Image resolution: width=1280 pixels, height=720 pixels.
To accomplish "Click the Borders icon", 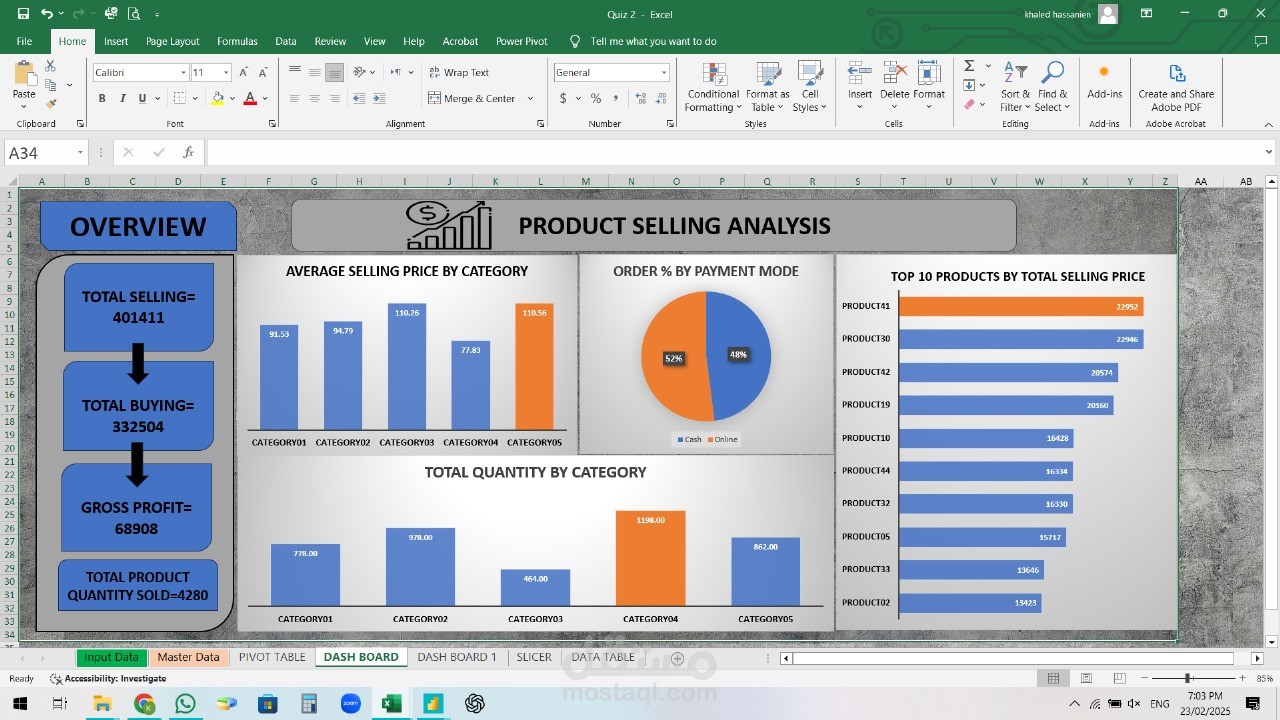I will [178, 98].
